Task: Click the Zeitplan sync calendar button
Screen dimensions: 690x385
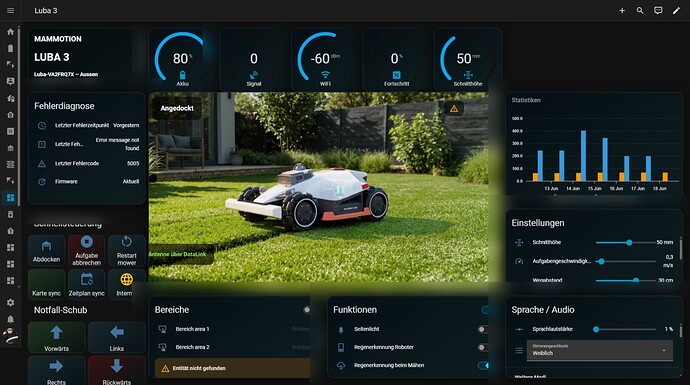Action: [86, 284]
